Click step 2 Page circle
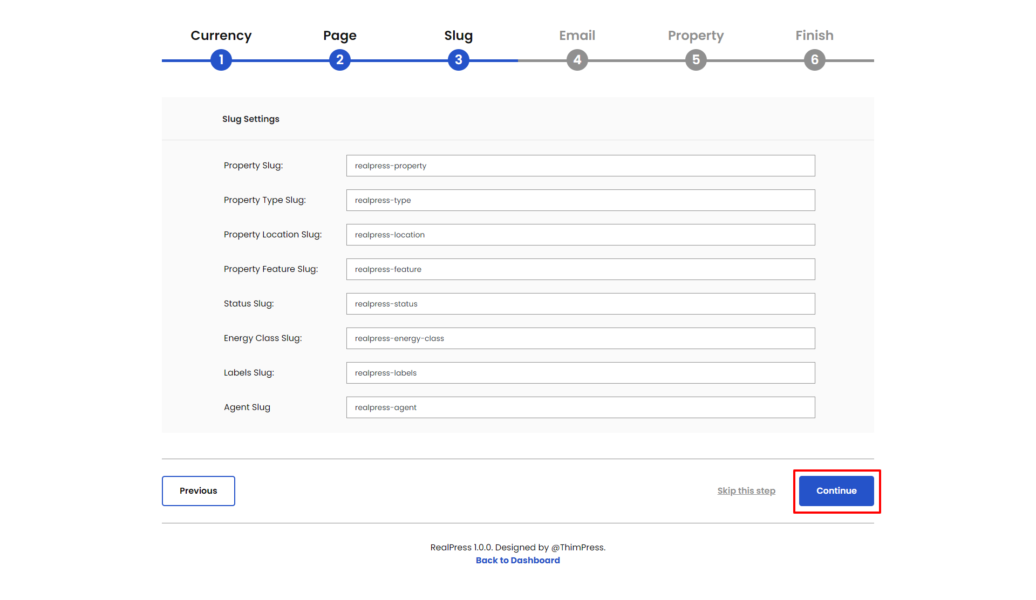1036x600 pixels. click(x=340, y=60)
